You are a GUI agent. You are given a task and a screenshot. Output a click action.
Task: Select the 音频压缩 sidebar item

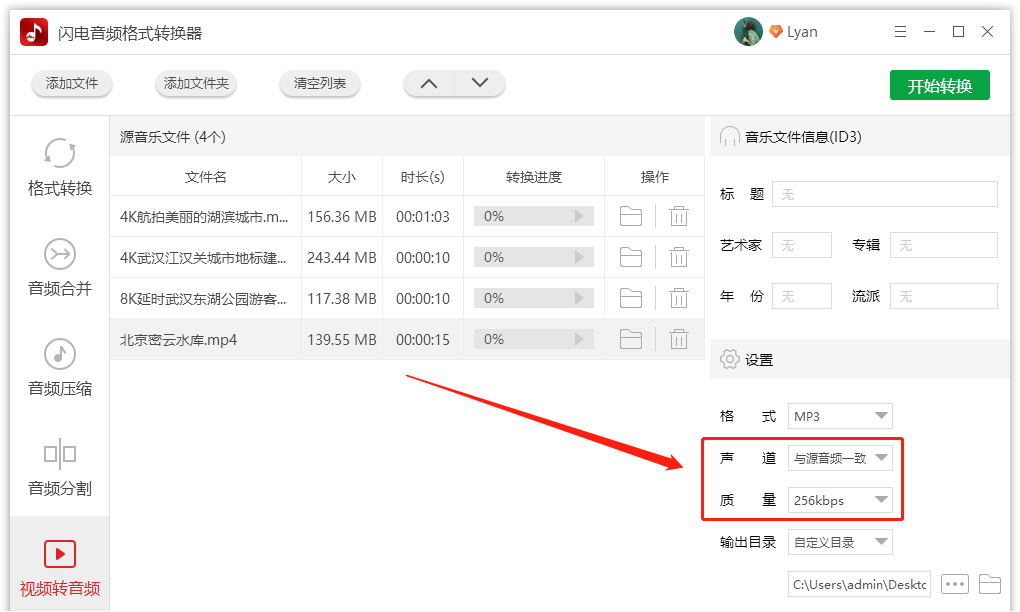[x=60, y=368]
